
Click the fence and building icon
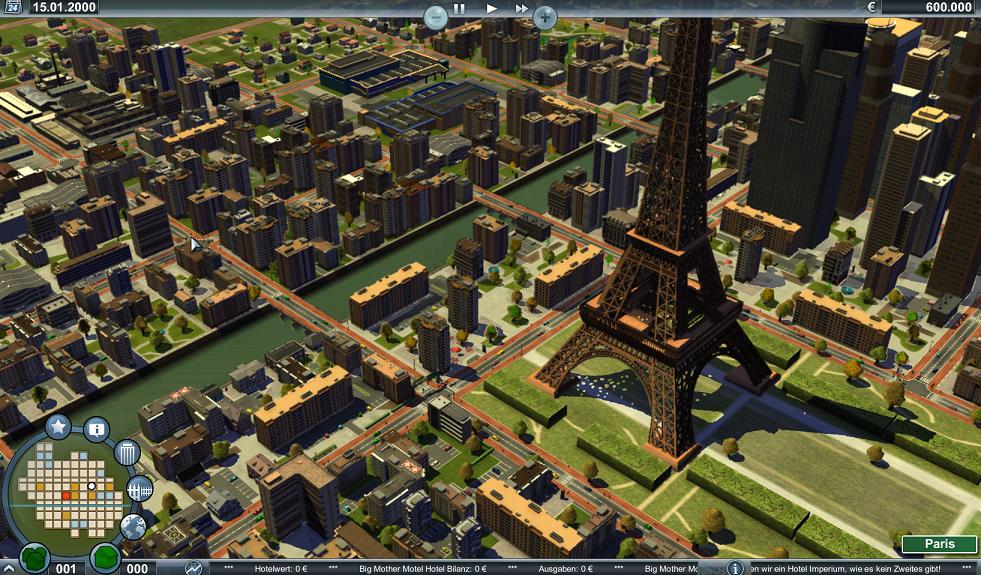point(140,489)
